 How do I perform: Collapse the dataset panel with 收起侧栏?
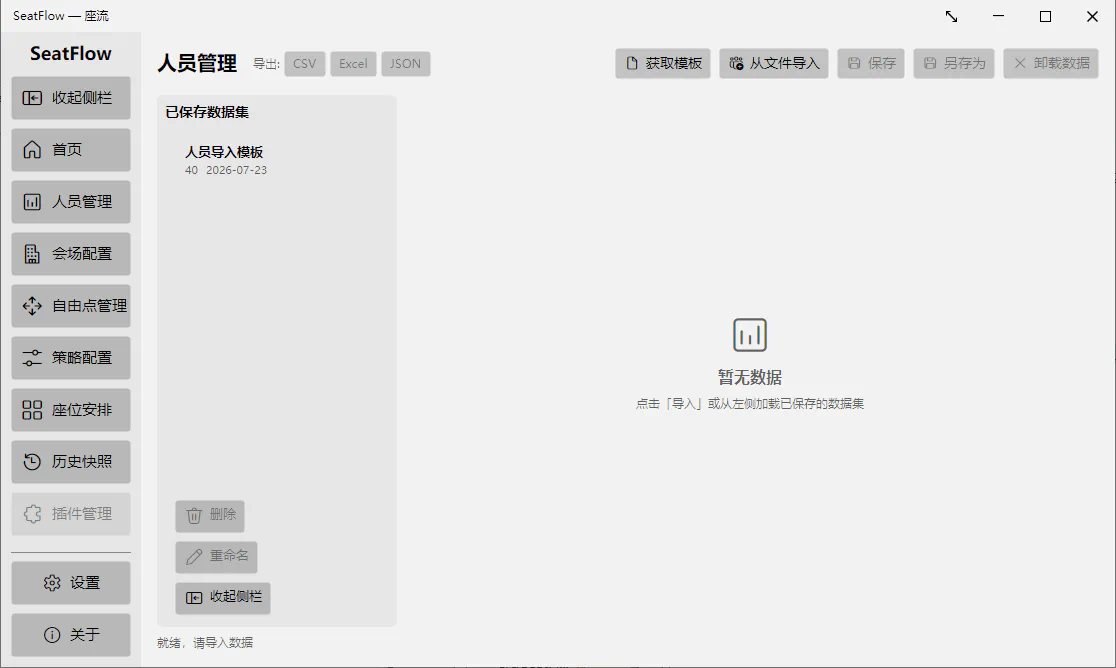pos(223,598)
